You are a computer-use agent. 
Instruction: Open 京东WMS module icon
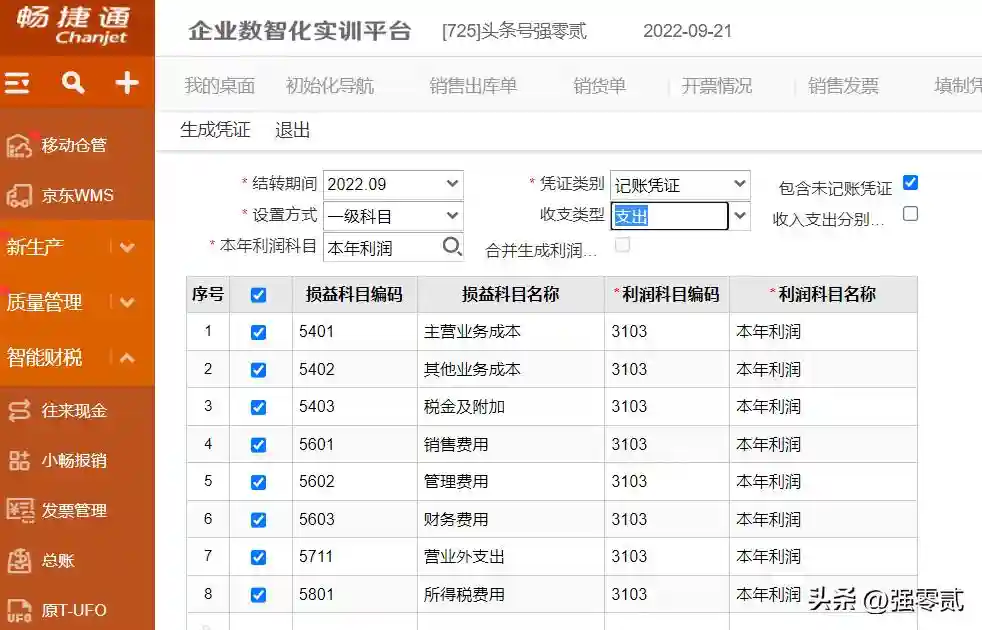coord(19,195)
